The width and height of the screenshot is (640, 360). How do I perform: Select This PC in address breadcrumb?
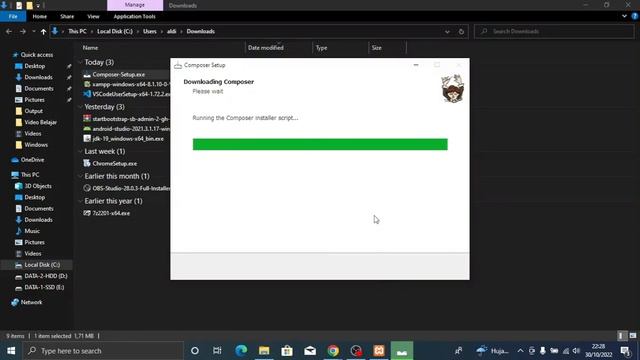coord(77,31)
